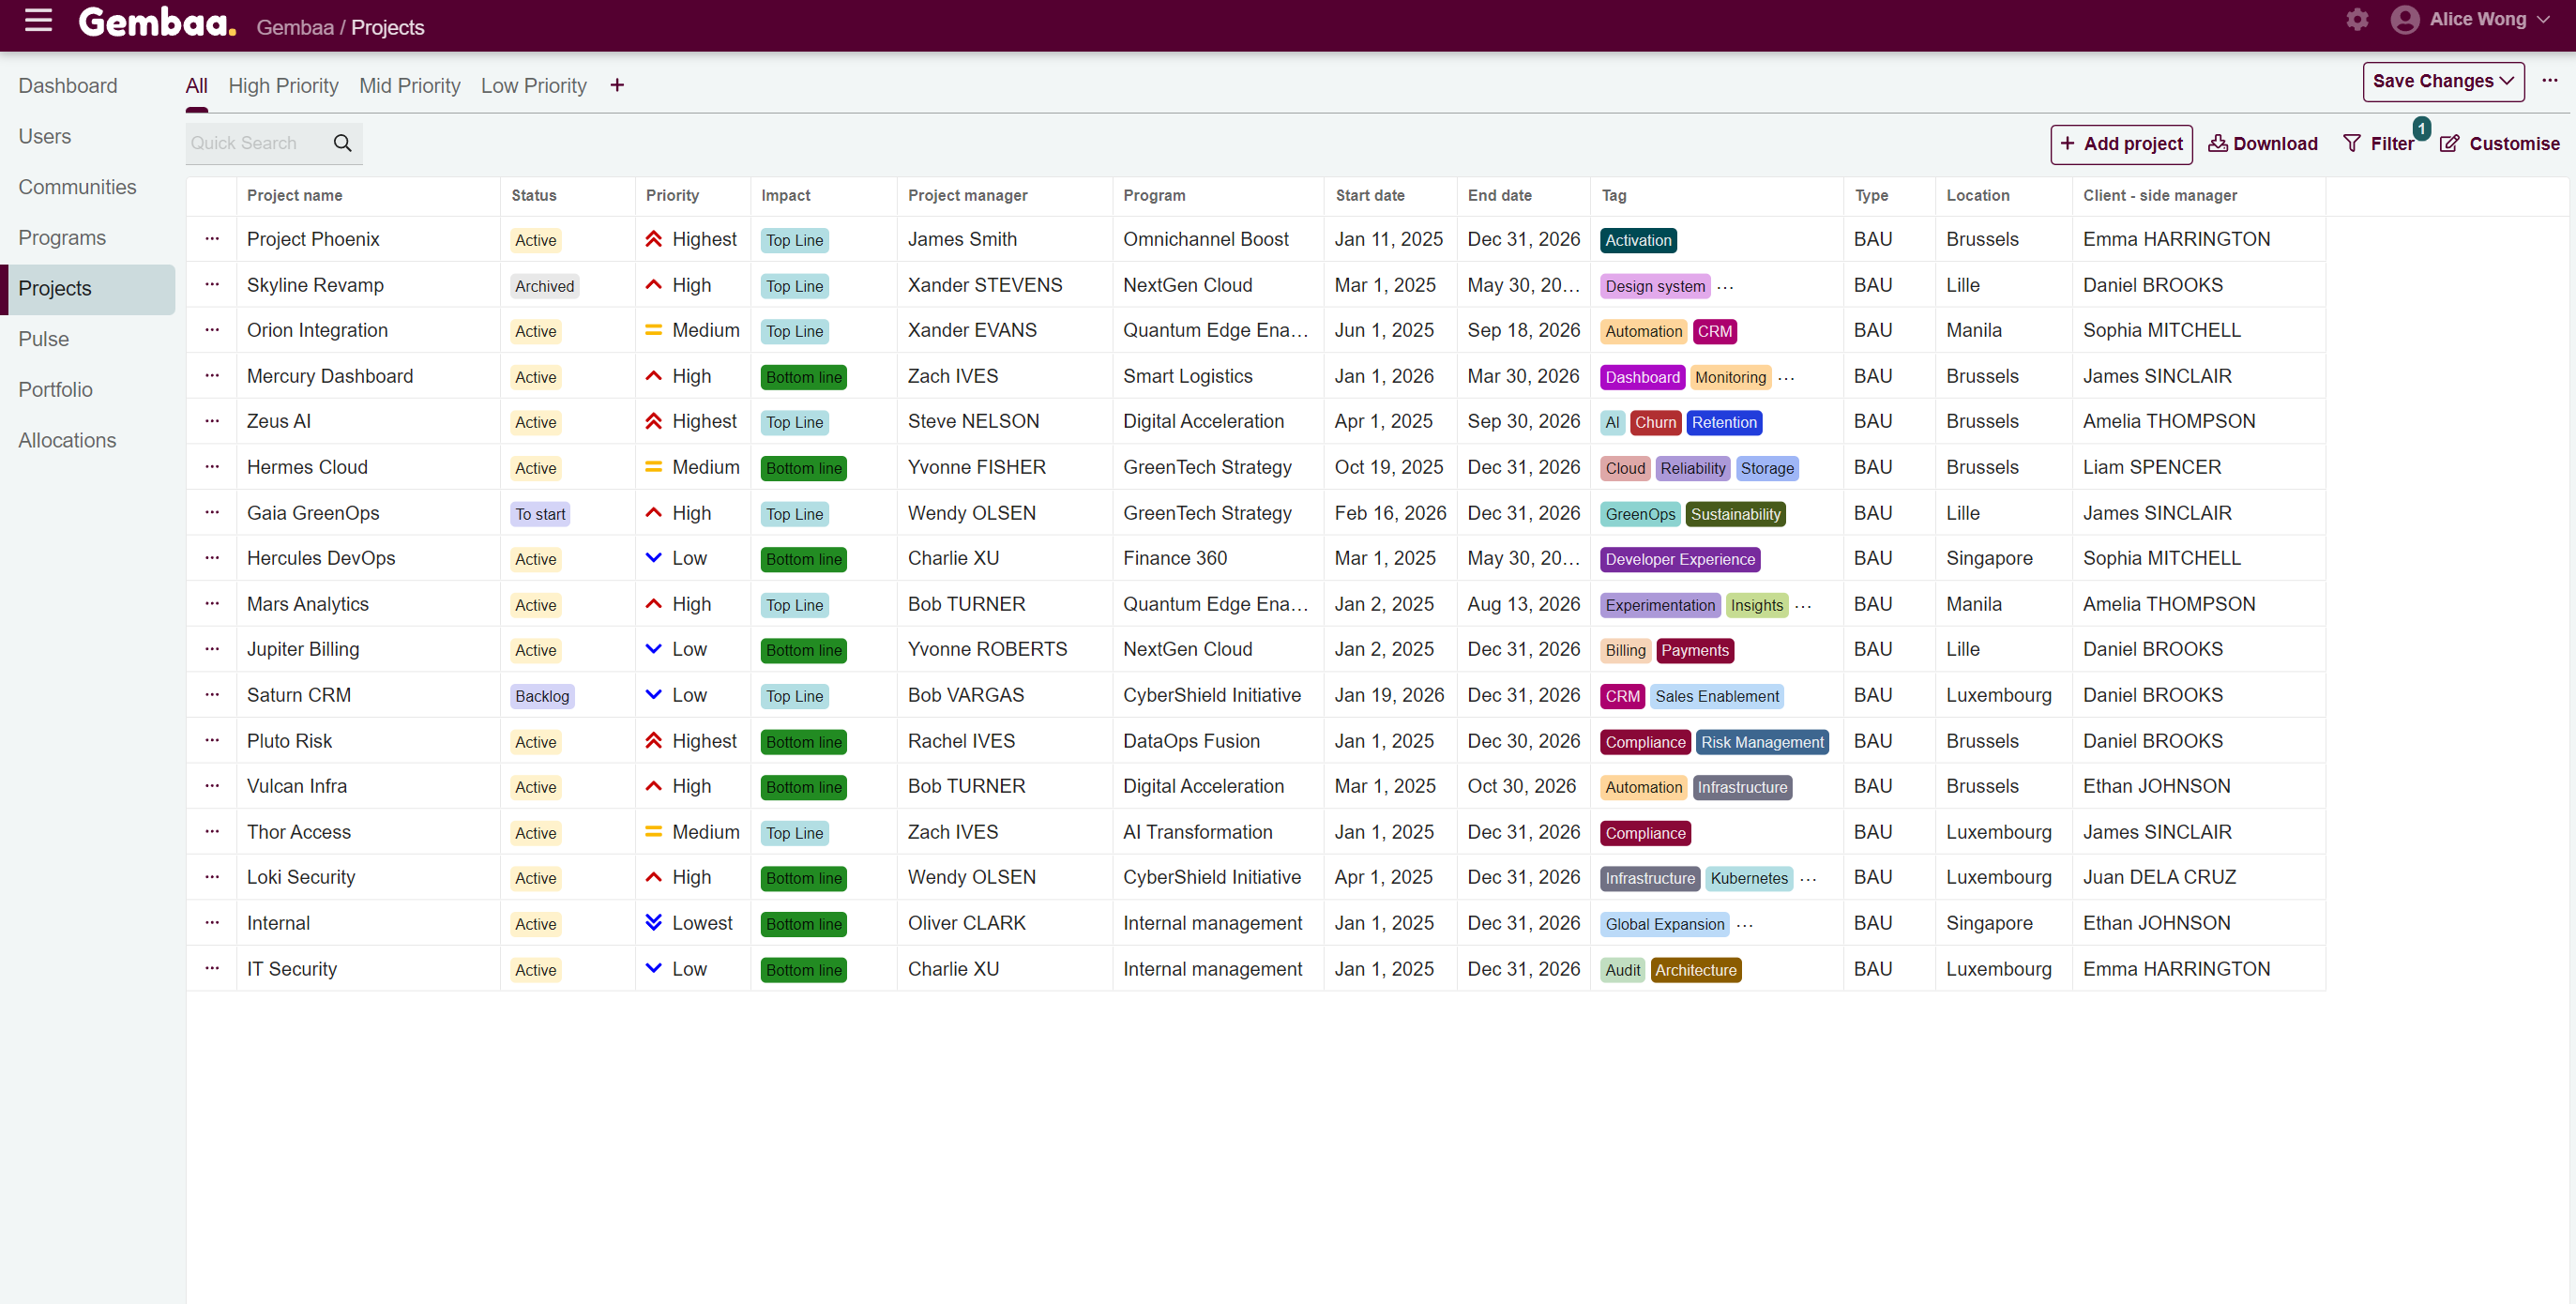Click the plus icon to add view
The image size is (2576, 1304).
pos(617,86)
